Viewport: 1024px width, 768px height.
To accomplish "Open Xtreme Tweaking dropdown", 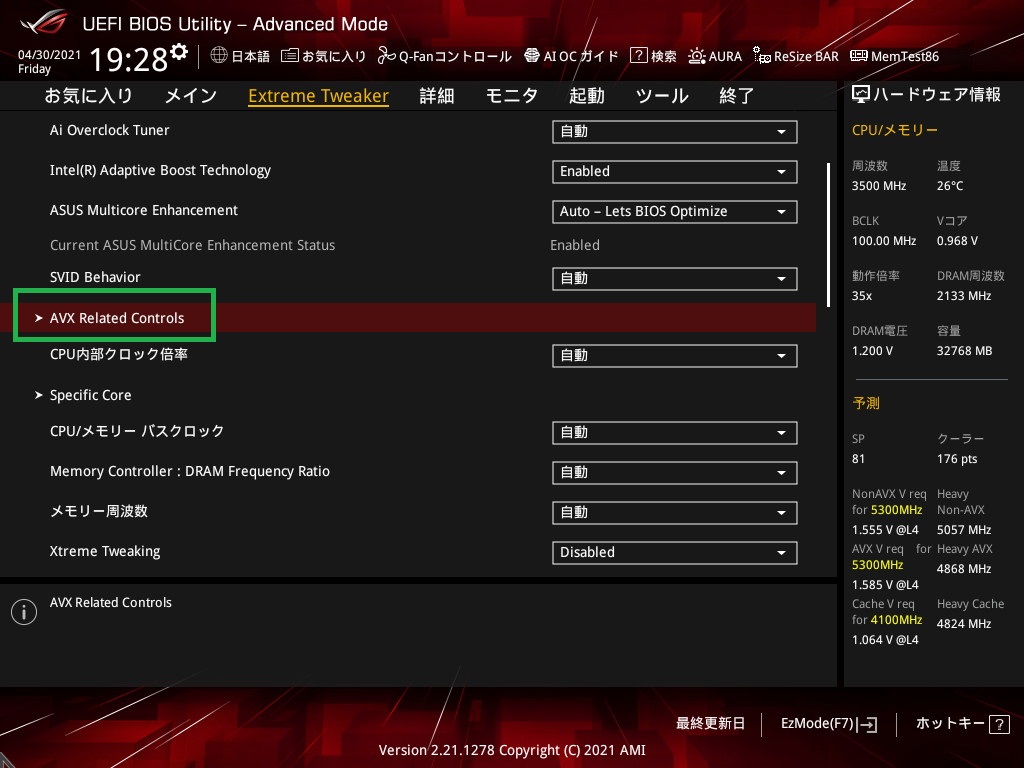I will pos(675,552).
